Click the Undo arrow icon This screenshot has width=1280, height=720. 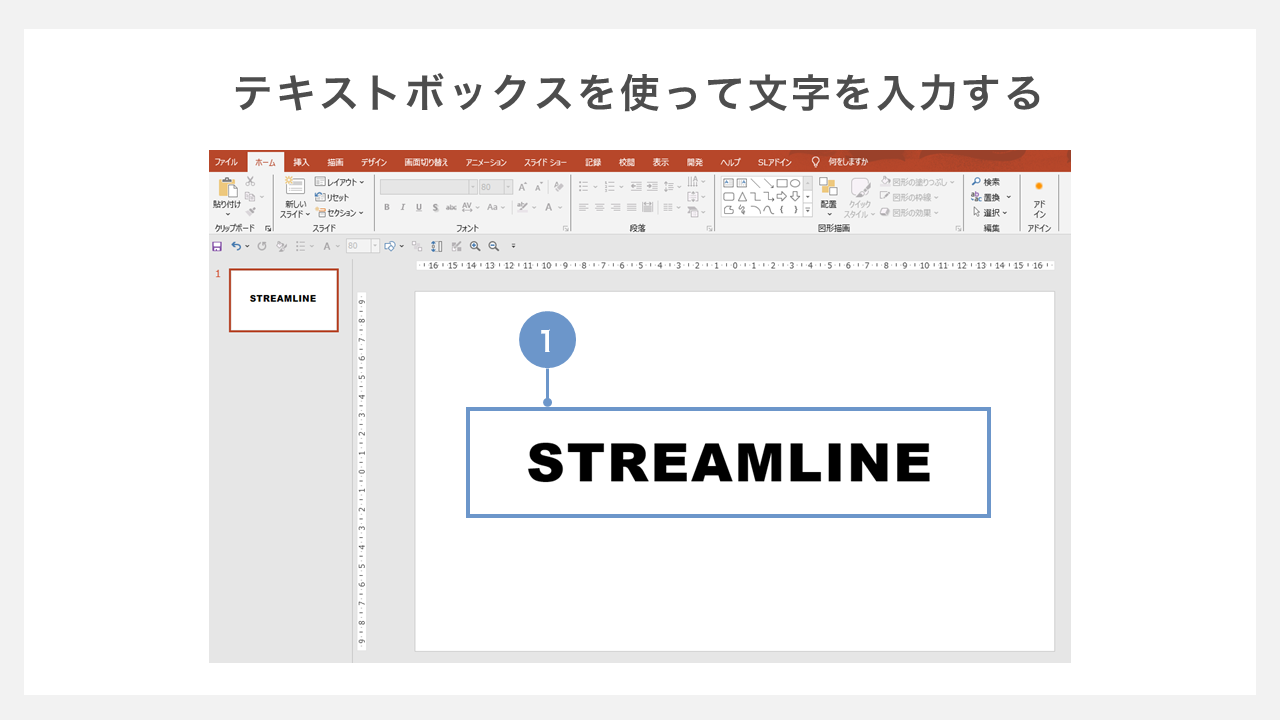pyautogui.click(x=237, y=246)
